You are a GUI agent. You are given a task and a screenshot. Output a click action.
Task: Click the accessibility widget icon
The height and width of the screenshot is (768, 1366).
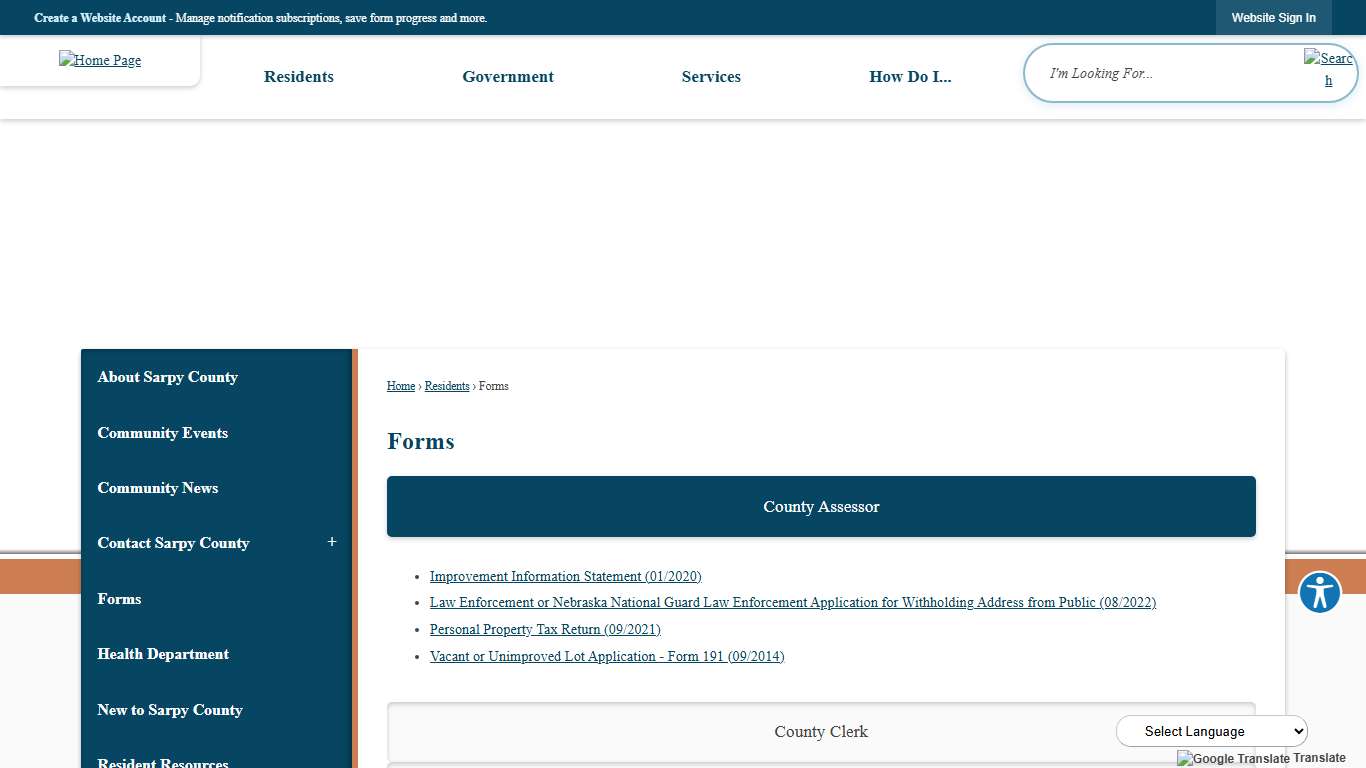click(x=1319, y=592)
